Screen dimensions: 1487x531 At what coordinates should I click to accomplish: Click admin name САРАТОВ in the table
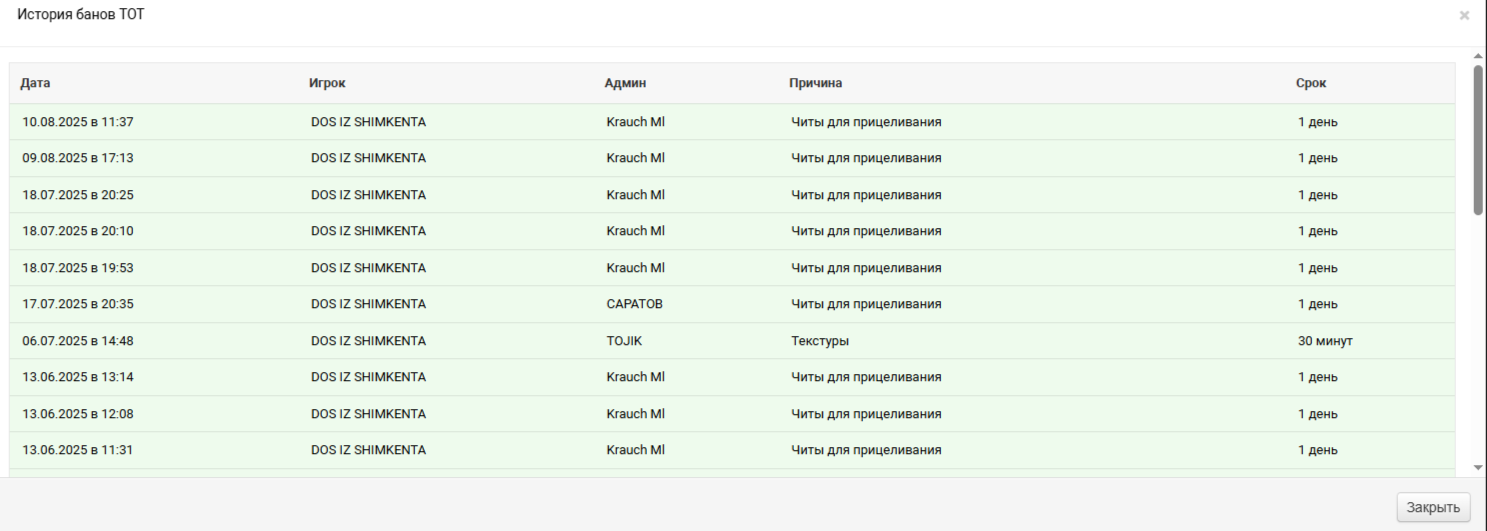(x=634, y=304)
